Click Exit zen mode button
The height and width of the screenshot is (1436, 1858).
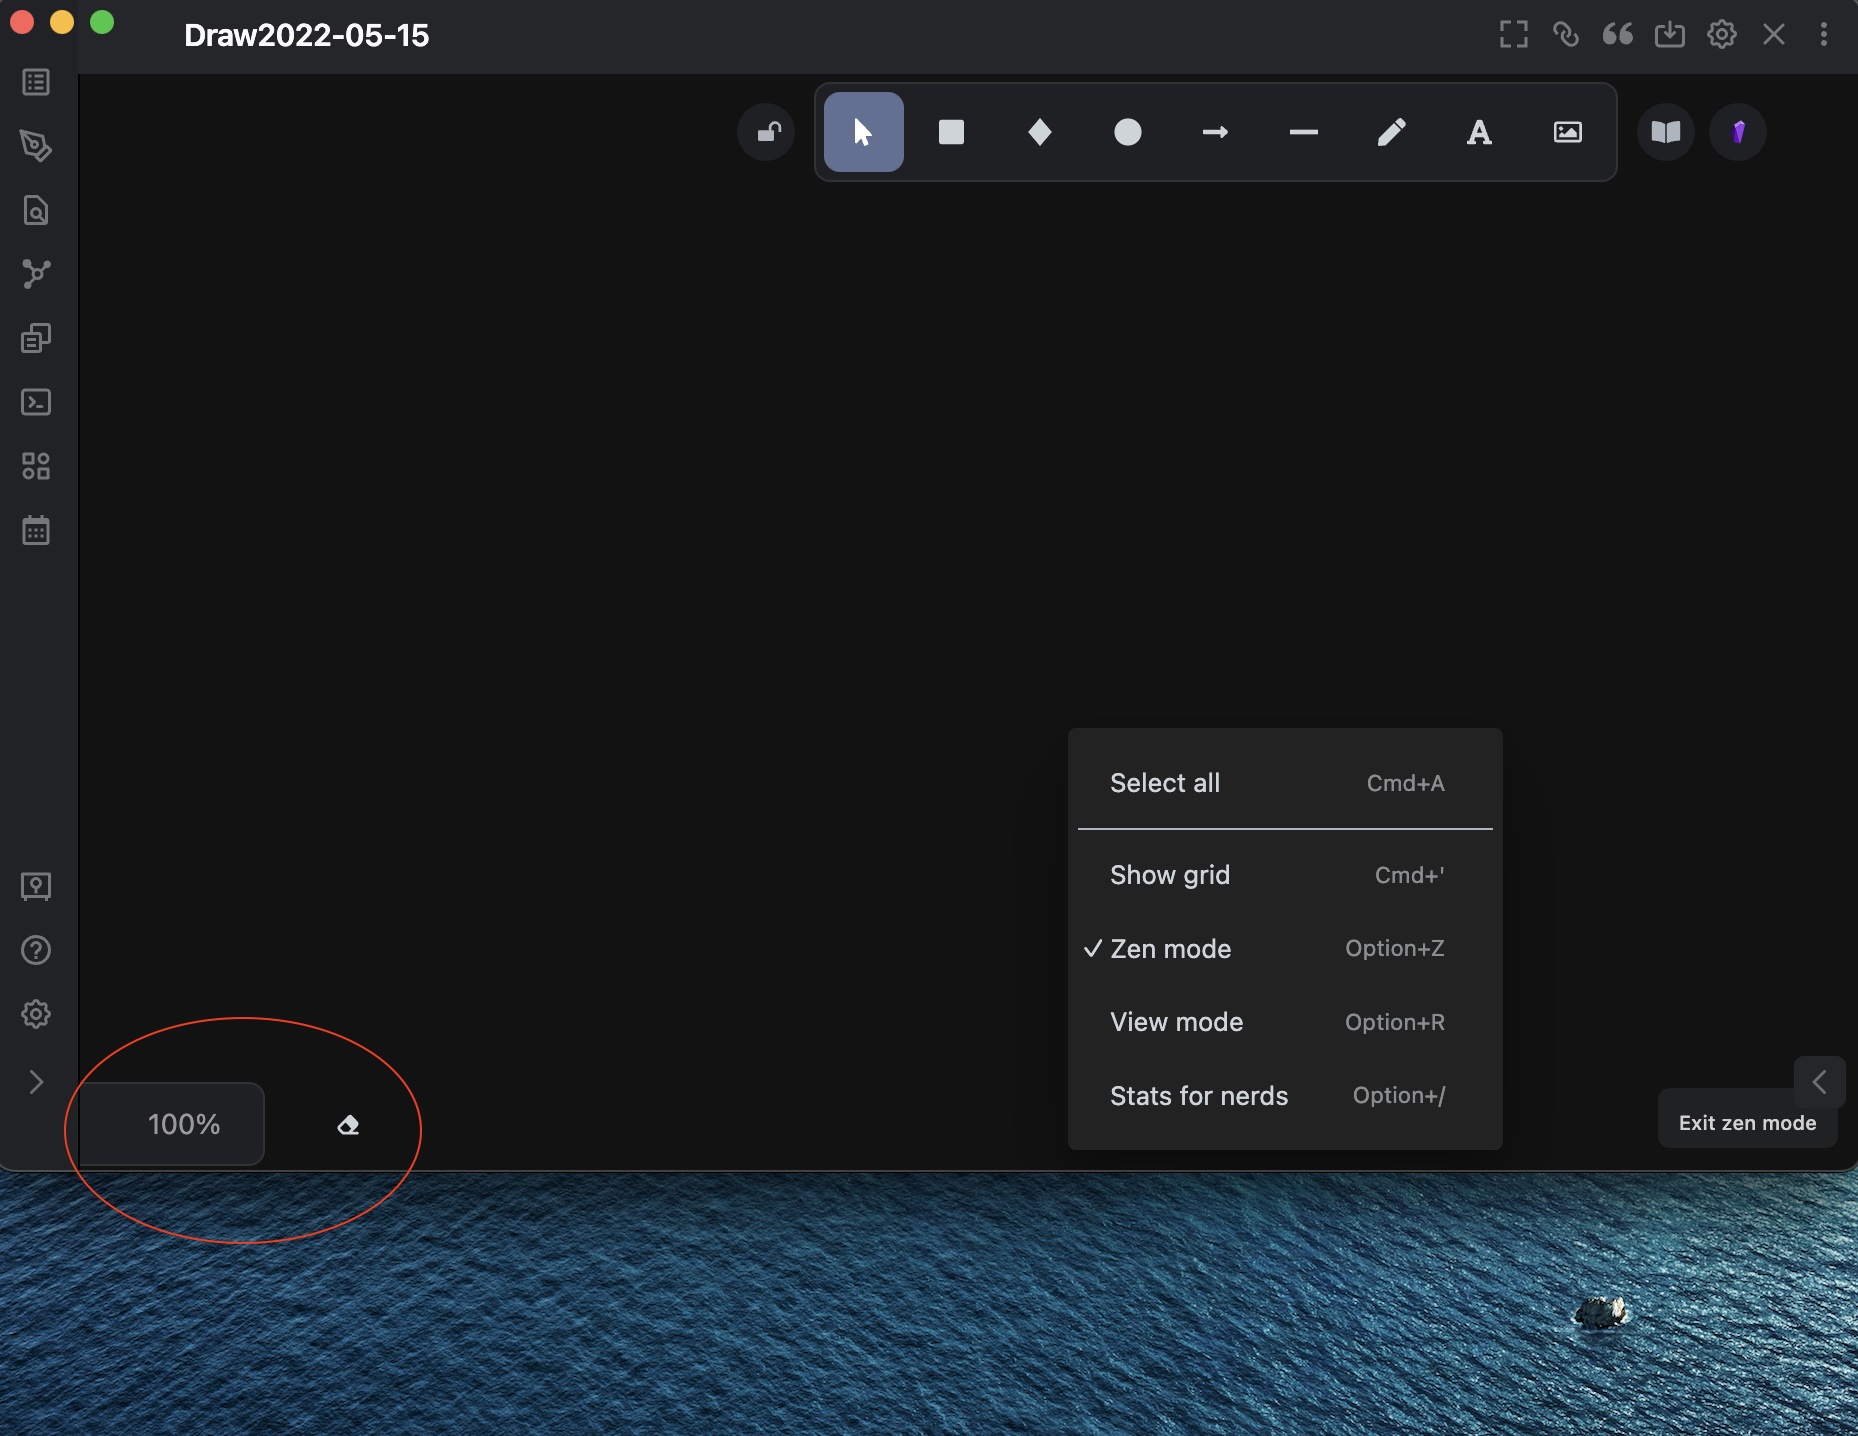tap(1747, 1123)
